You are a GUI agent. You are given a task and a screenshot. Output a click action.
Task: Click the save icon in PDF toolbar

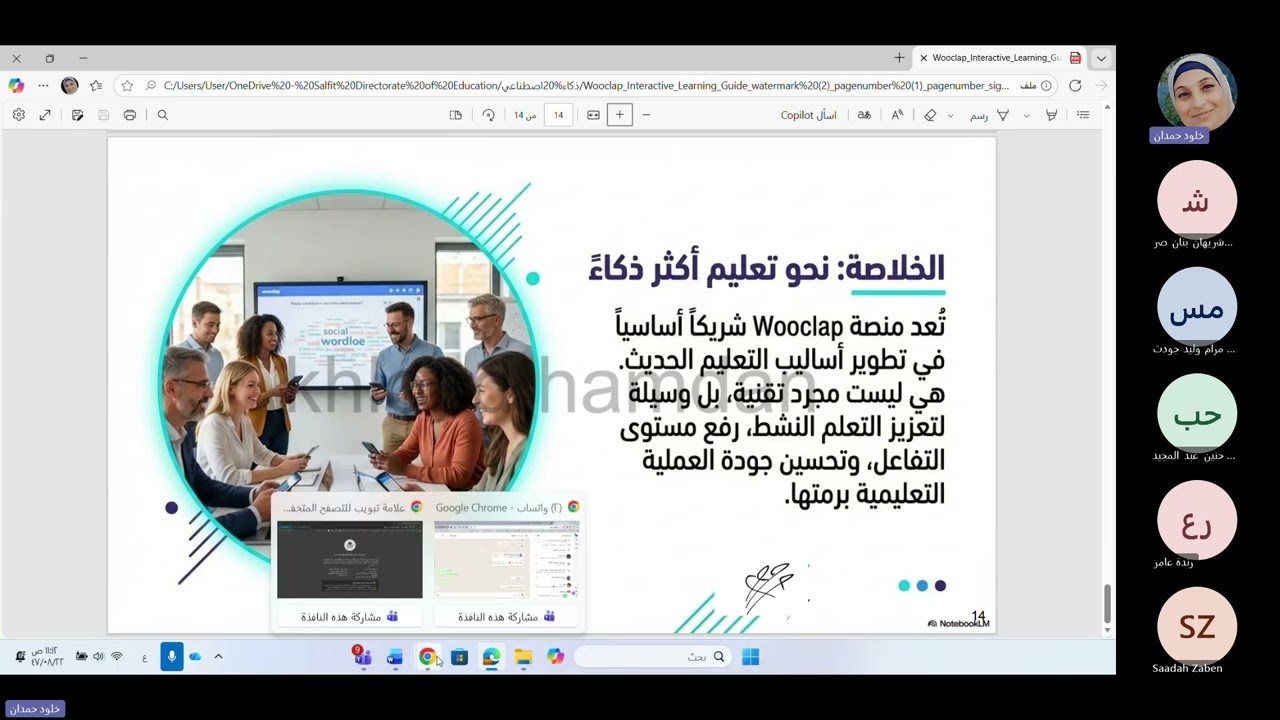coord(103,115)
